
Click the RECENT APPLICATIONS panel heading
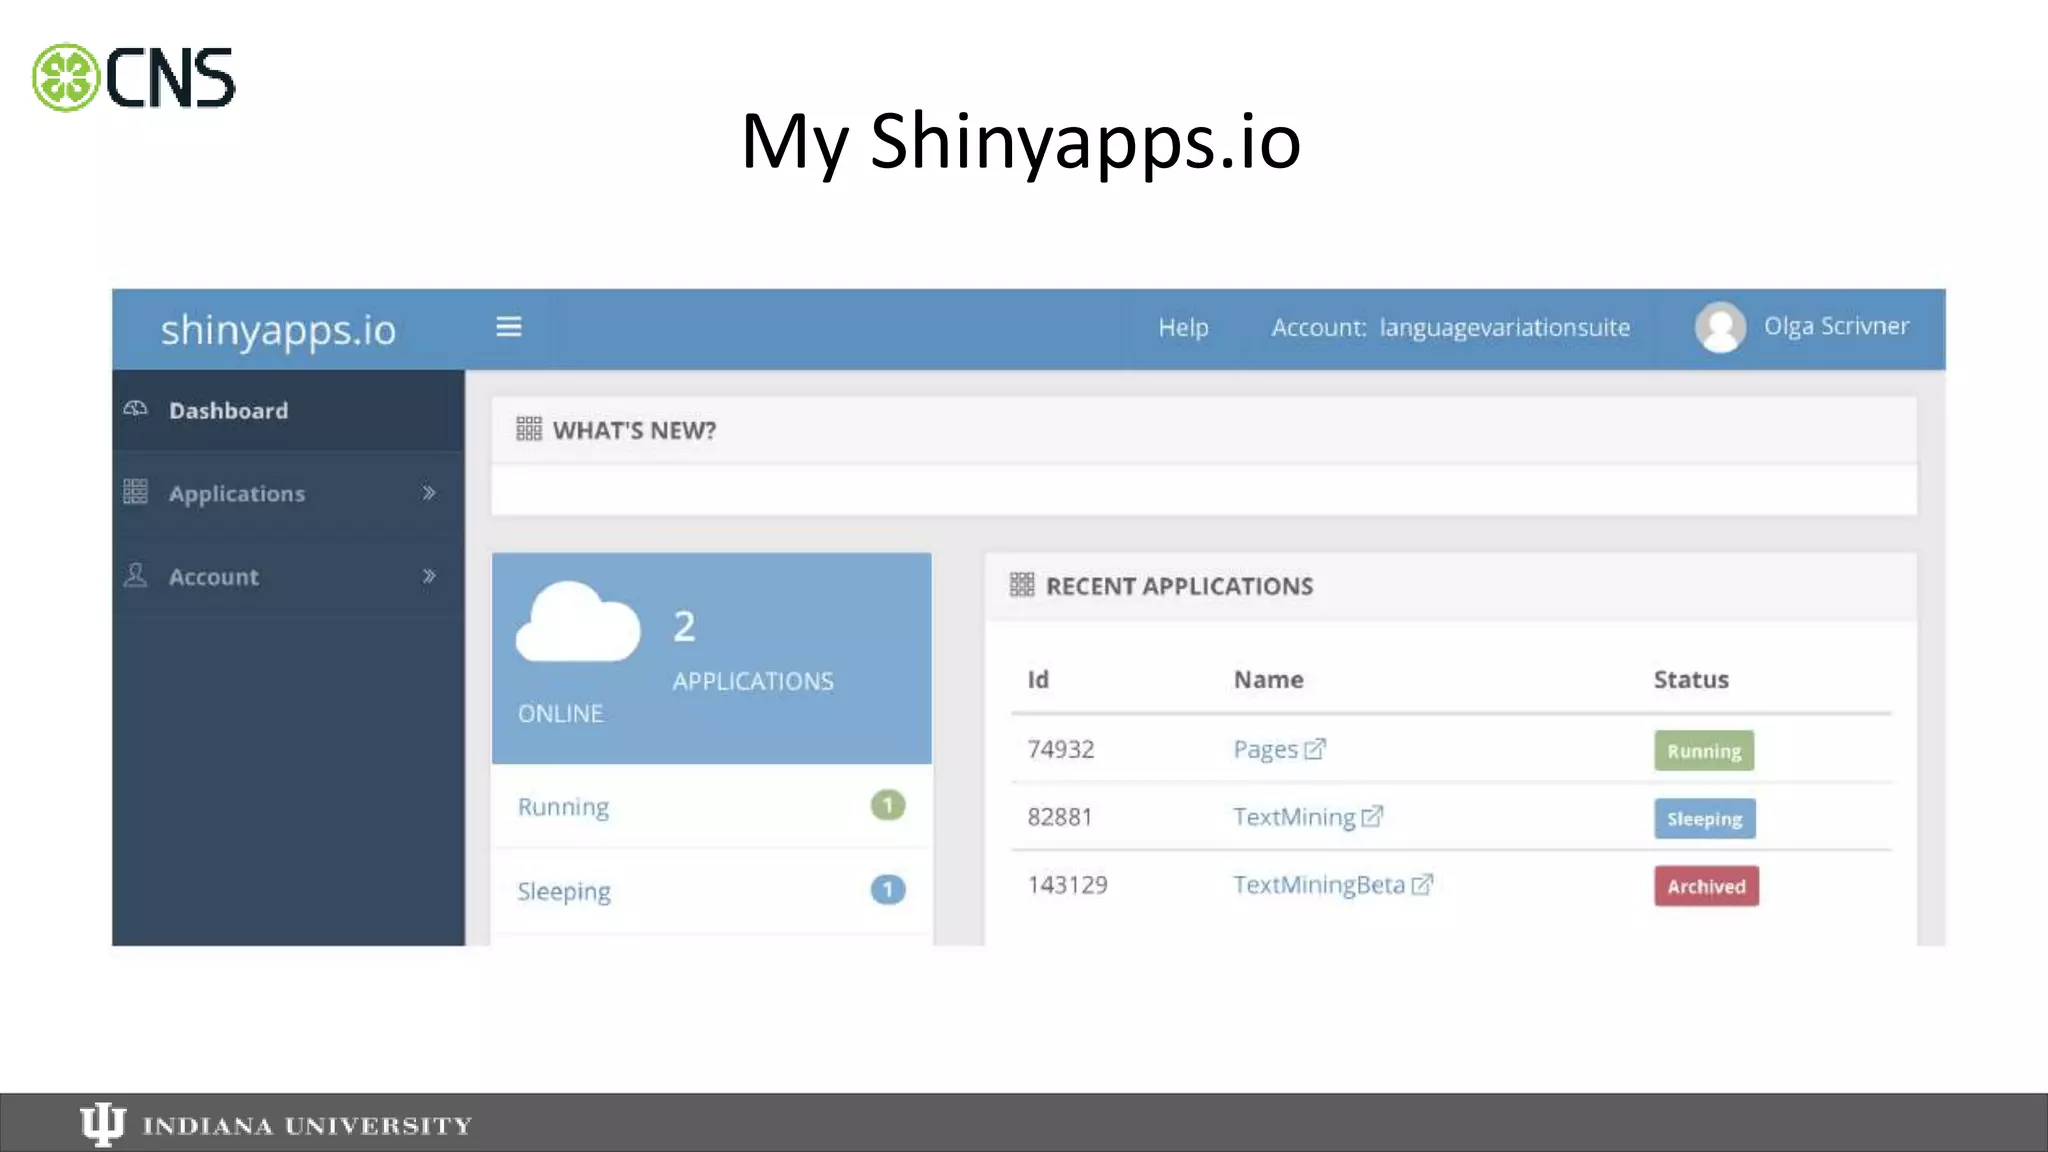click(1179, 586)
